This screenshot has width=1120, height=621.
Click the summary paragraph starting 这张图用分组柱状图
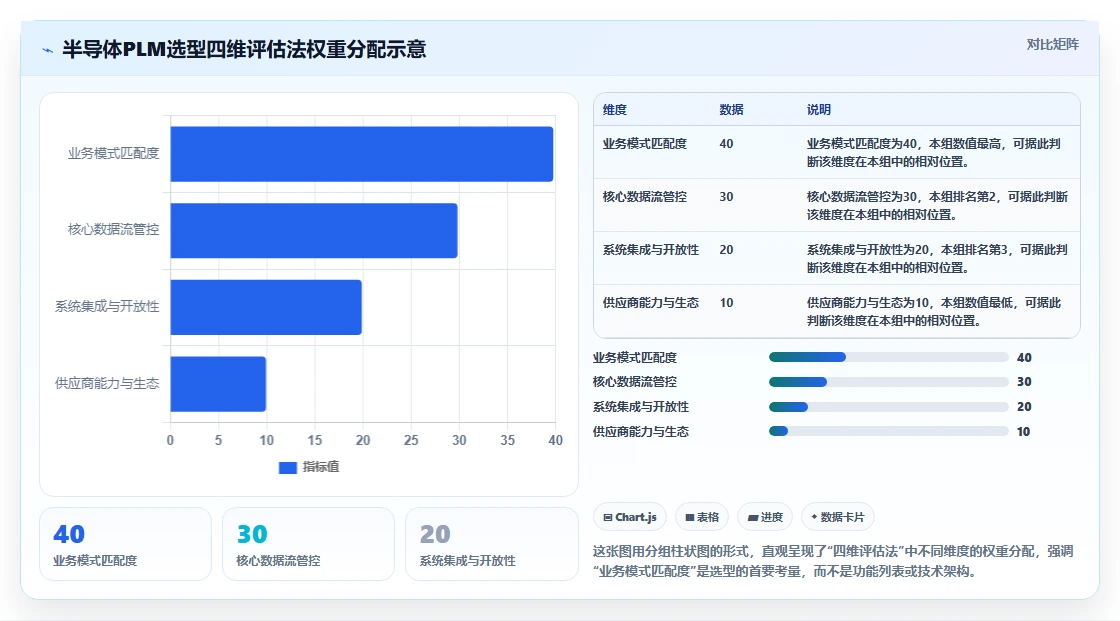pyautogui.click(x=833, y=561)
